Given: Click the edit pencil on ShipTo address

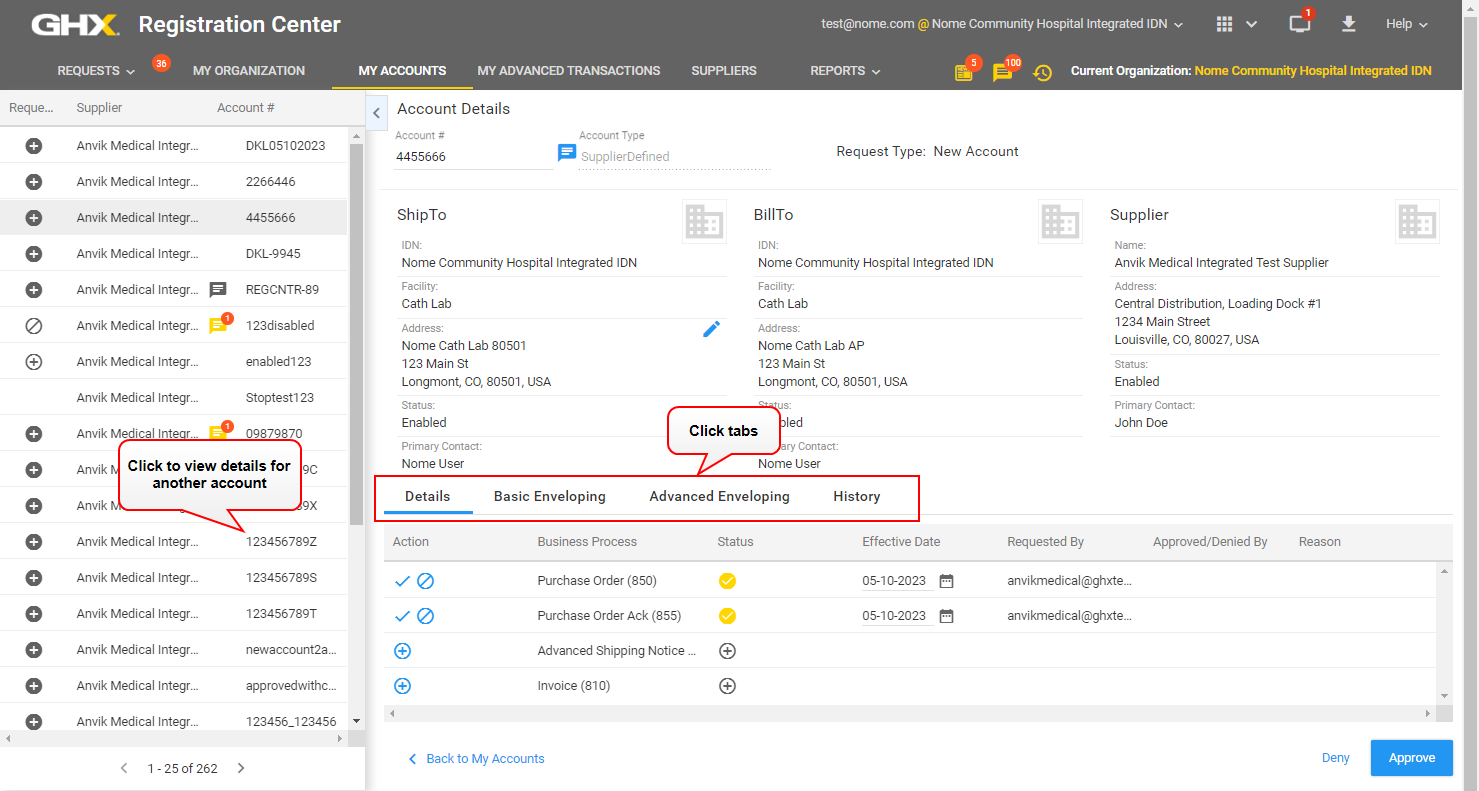Looking at the screenshot, I should [x=711, y=329].
